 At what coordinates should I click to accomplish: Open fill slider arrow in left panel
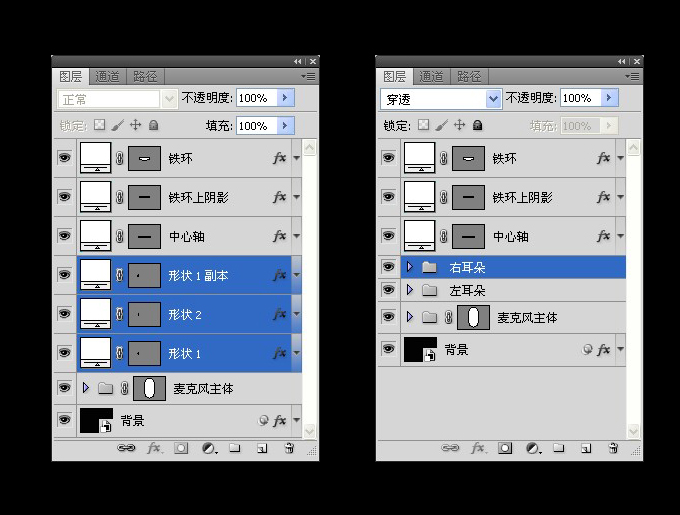click(285, 126)
